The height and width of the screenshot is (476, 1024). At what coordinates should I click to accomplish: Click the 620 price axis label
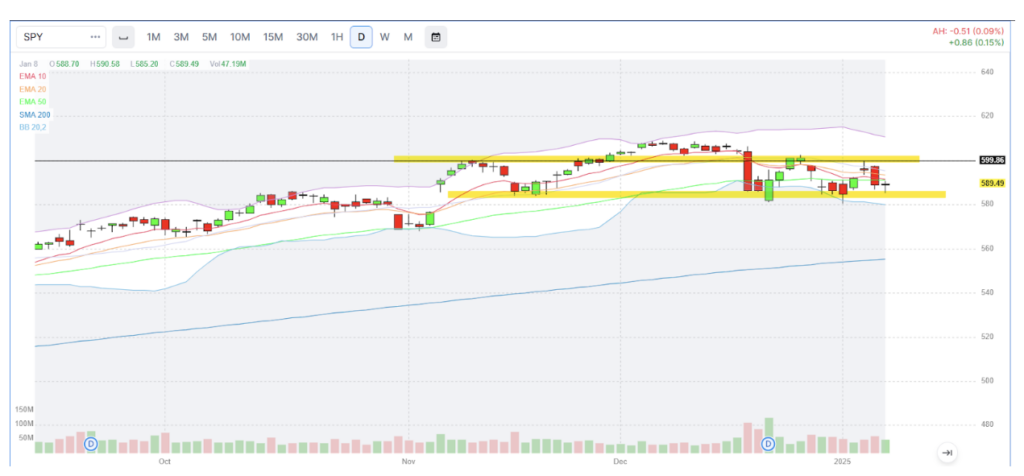pos(987,116)
